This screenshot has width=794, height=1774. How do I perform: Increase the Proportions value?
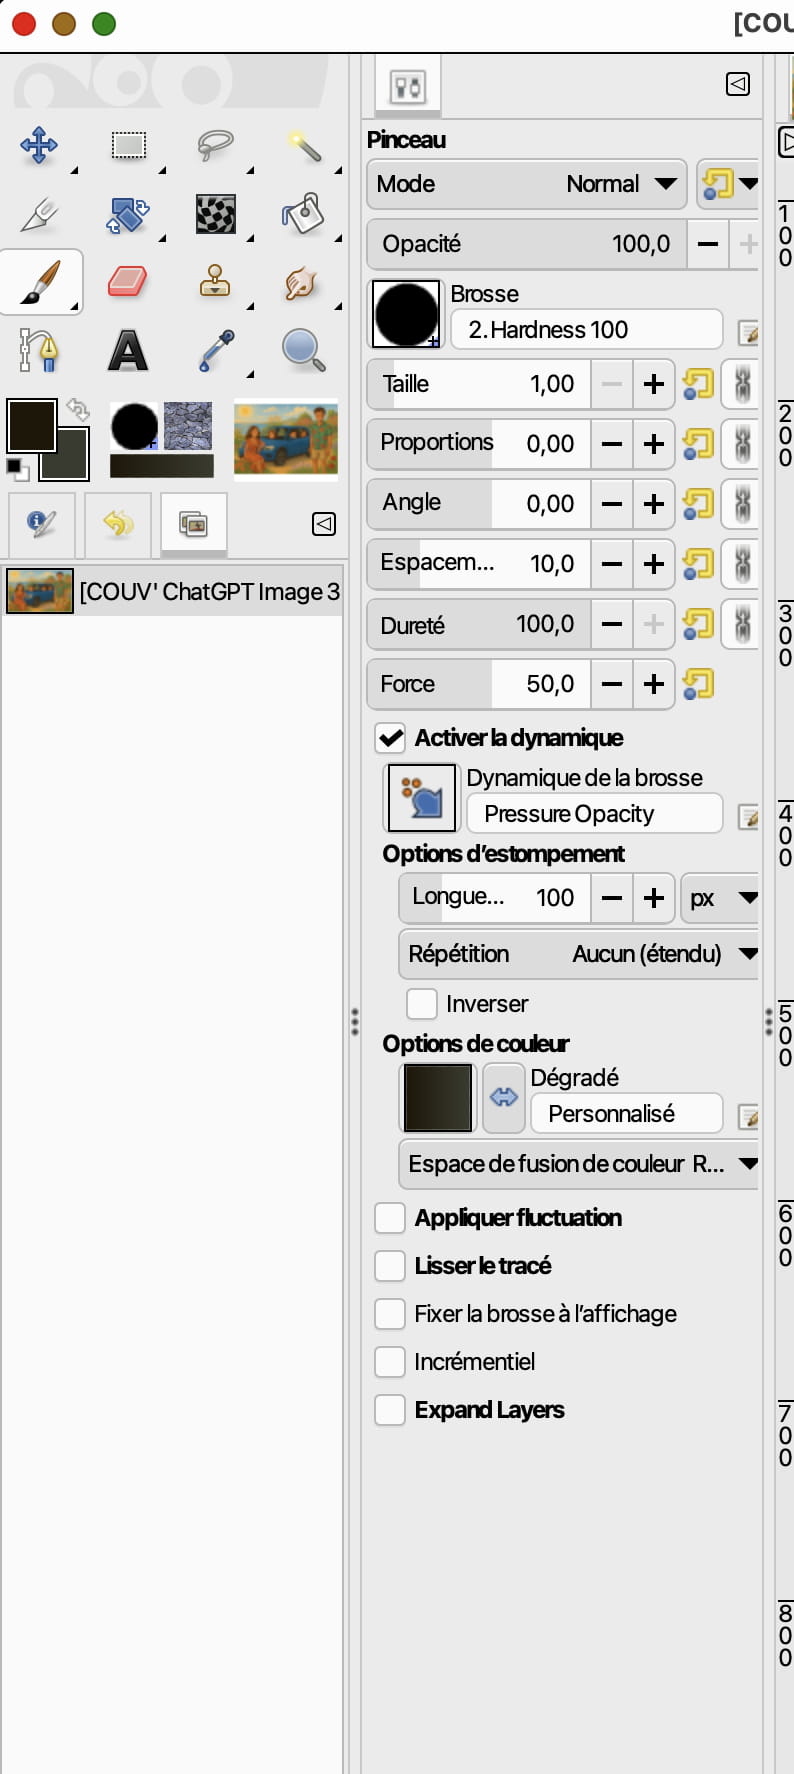(x=654, y=444)
